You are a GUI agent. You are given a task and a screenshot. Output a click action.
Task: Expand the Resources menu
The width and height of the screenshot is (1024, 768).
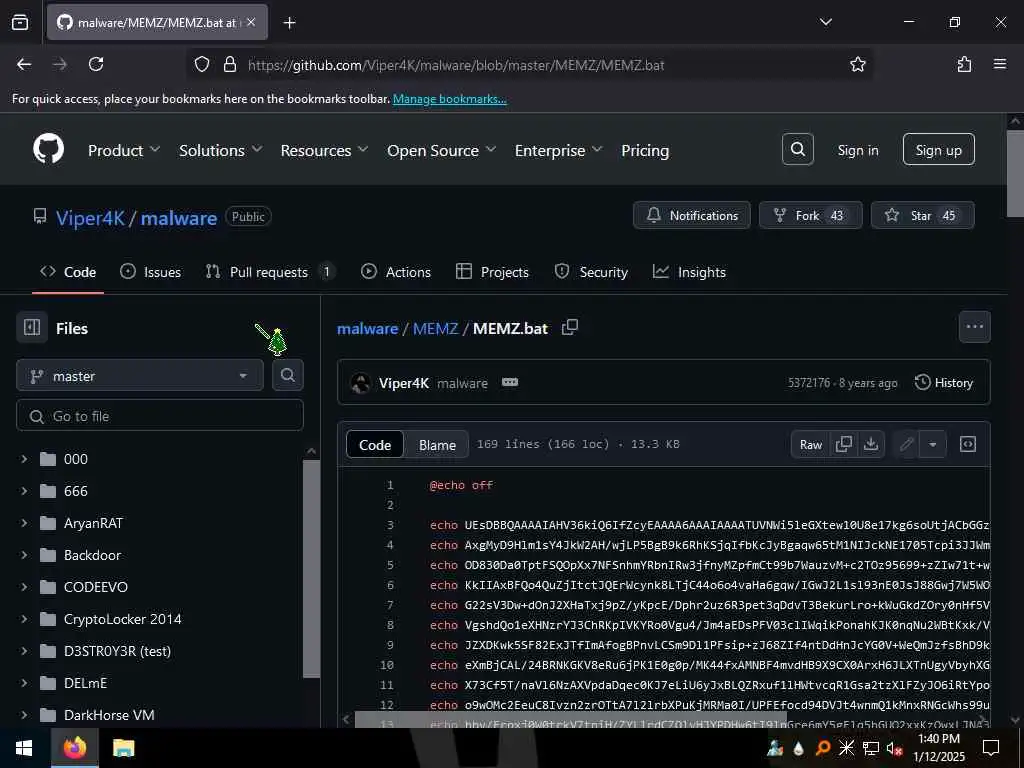[325, 150]
